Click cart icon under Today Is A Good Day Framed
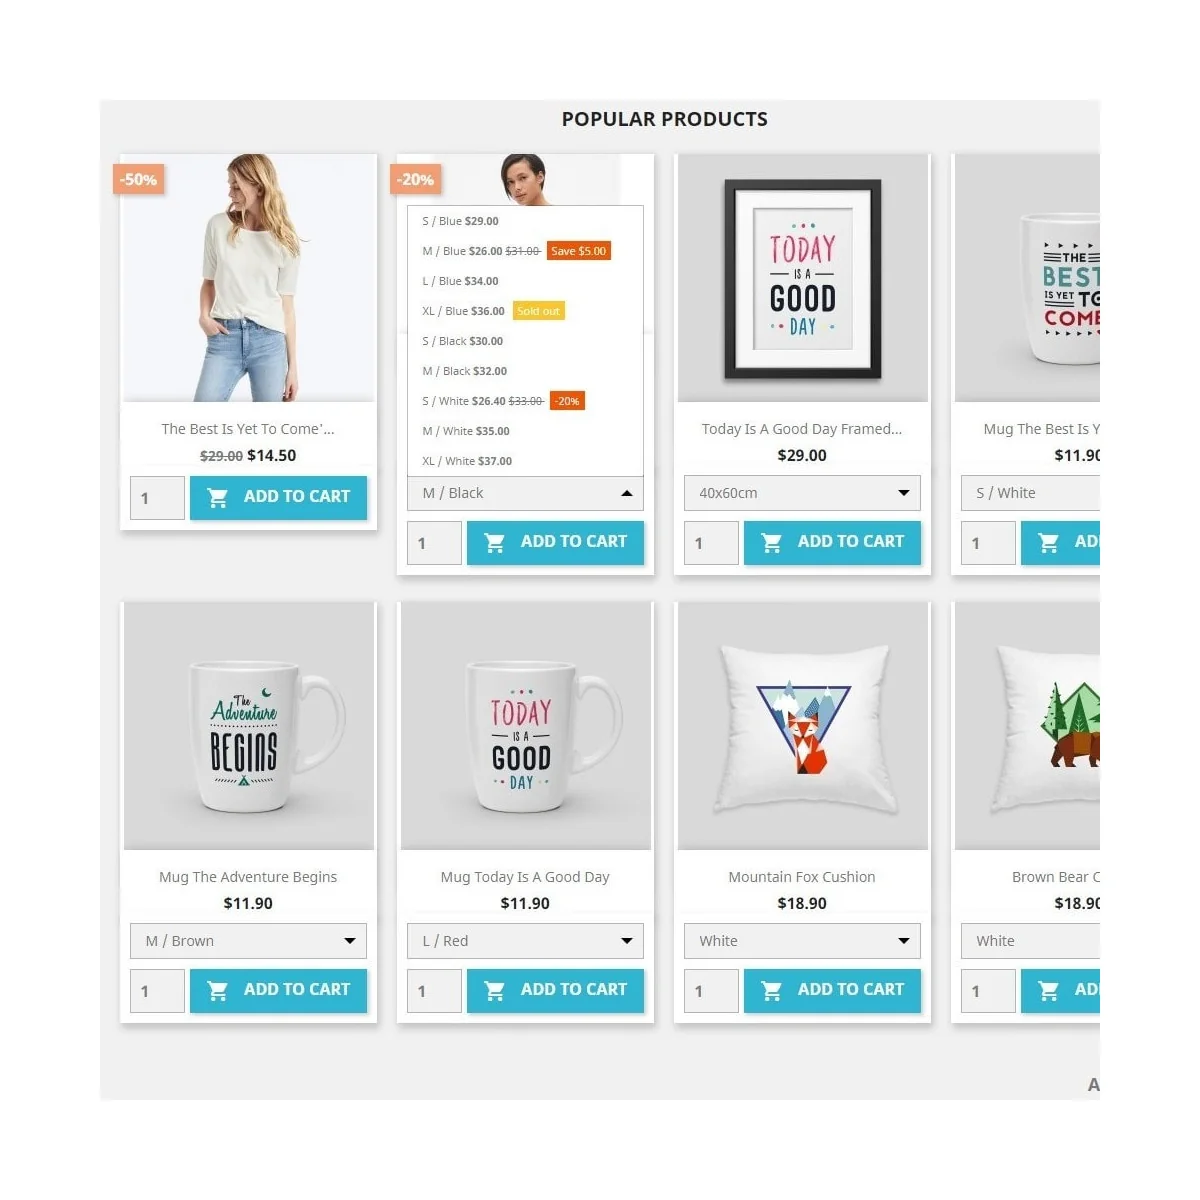Image resolution: width=1200 pixels, height=1200 pixels. 771,542
